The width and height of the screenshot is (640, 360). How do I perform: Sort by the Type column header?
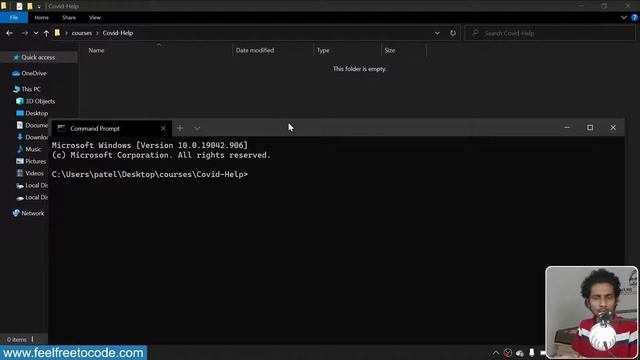coord(323,50)
